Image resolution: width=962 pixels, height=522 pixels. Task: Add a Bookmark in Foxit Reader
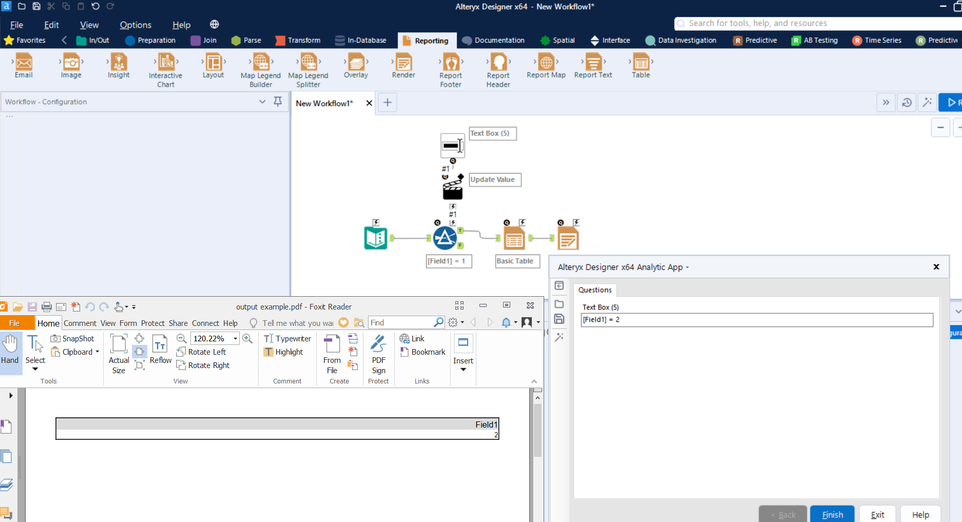(422, 352)
